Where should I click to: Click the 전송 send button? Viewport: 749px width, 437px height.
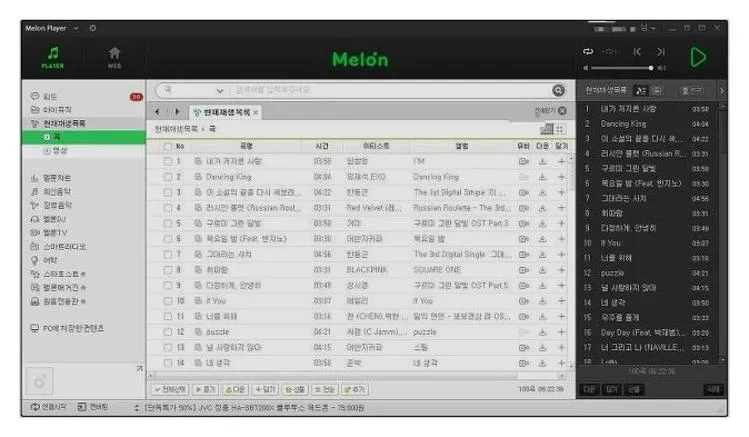tap(324, 389)
